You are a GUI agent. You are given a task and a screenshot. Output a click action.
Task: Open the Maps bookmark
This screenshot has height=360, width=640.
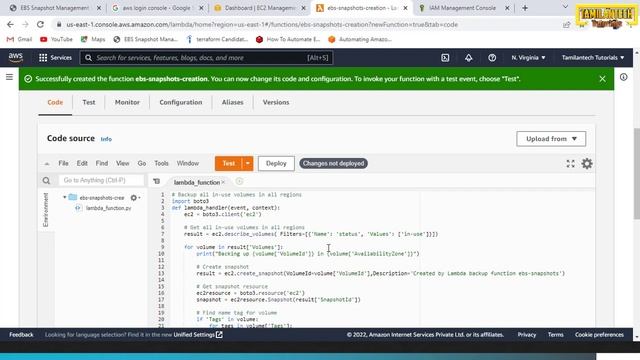coord(93,39)
